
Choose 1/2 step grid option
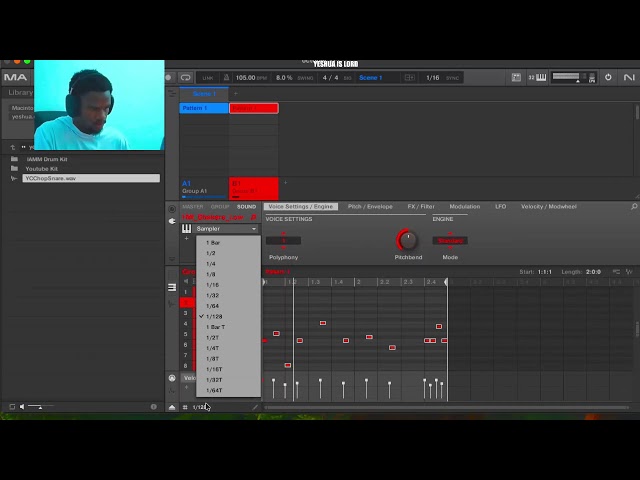pos(228,253)
